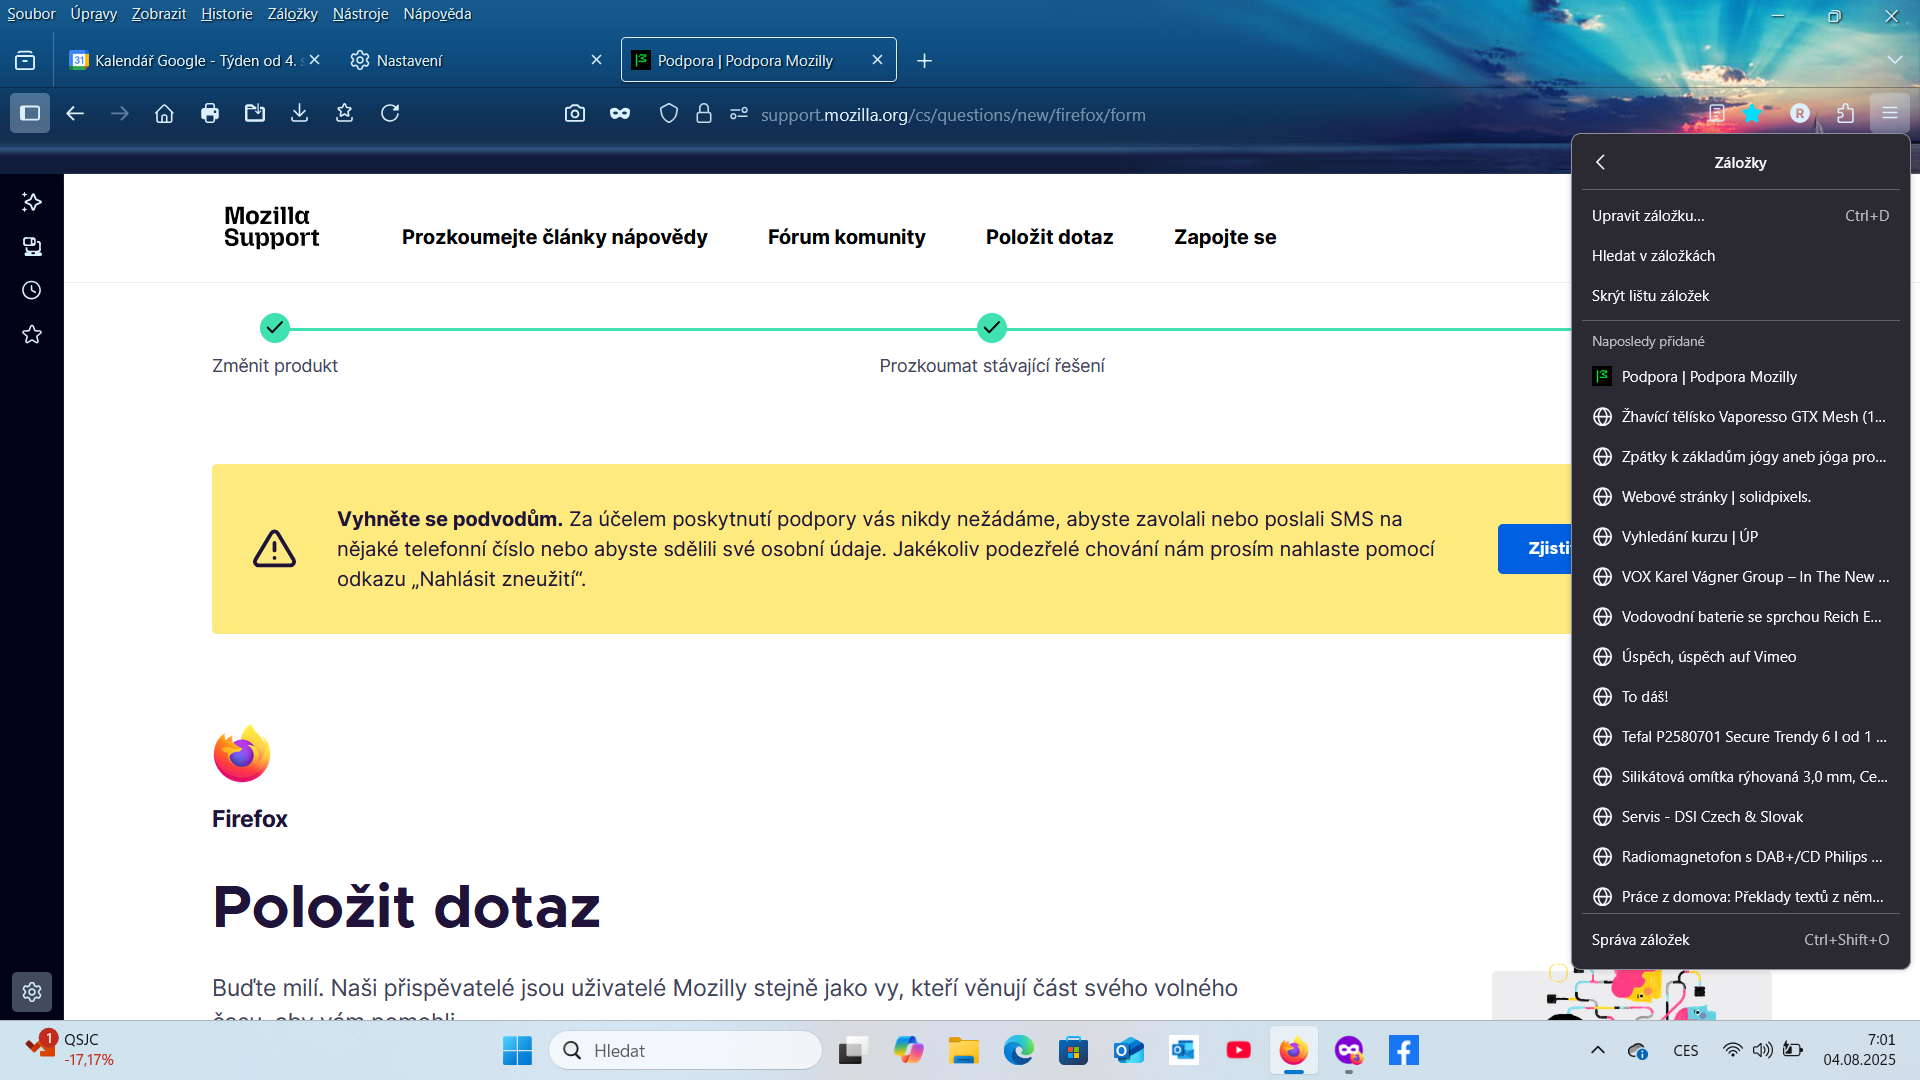Toggle the blue bookmark star icon
Screen dimensions: 1920x1080
point(1752,114)
